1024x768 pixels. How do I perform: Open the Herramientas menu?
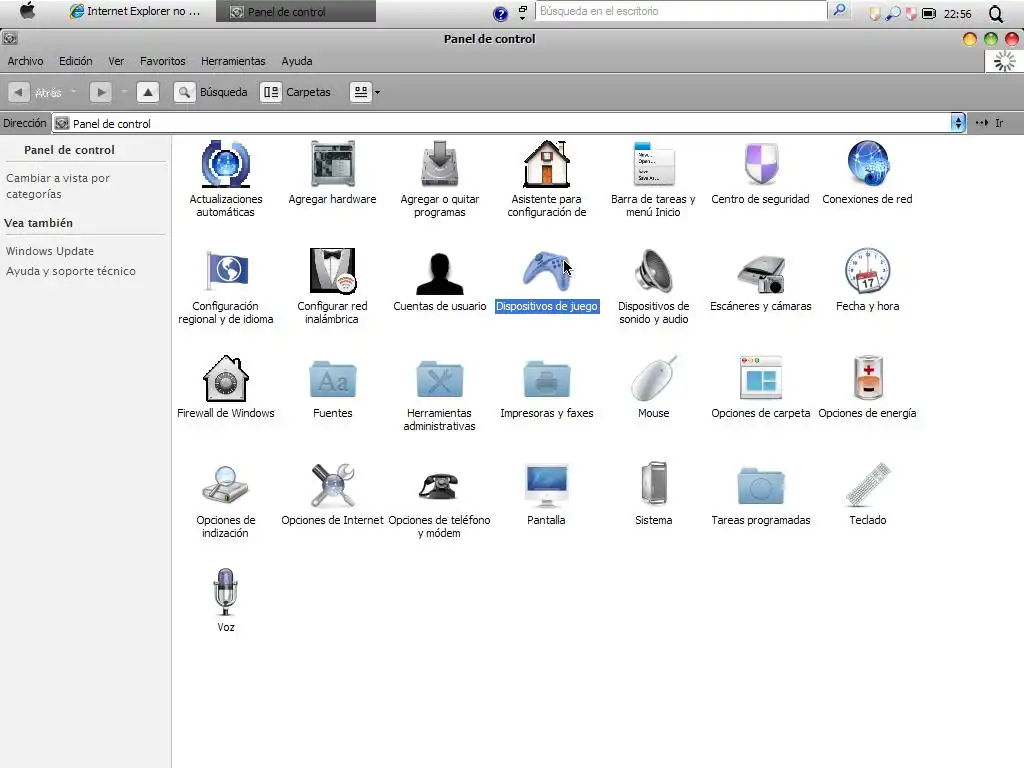[x=233, y=61]
